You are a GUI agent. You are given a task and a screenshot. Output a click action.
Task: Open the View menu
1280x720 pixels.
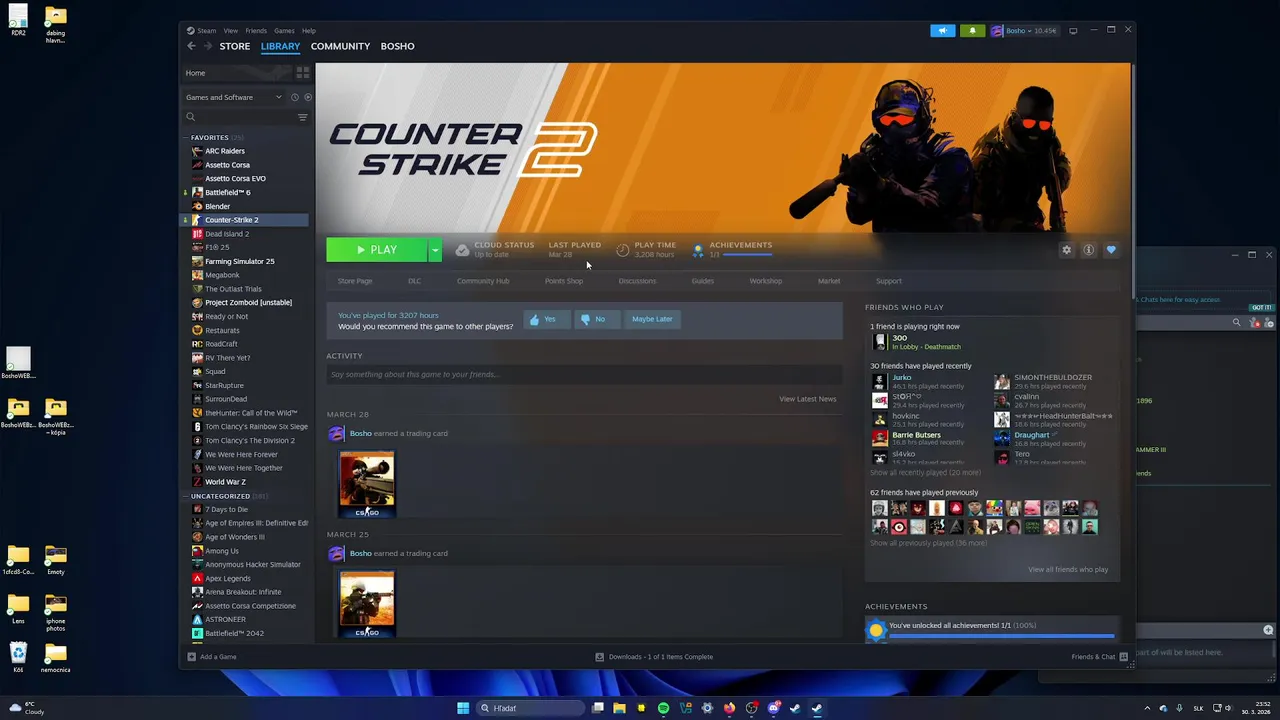click(231, 31)
